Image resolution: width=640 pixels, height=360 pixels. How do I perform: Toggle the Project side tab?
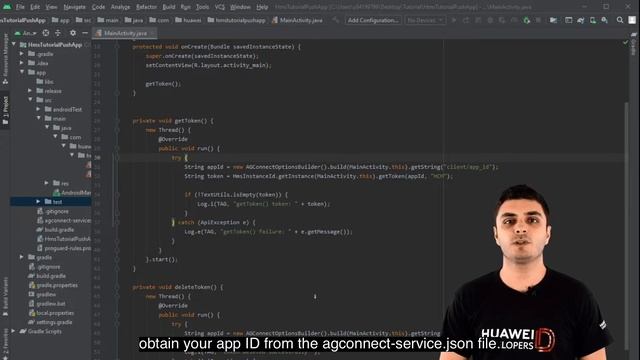point(5,110)
